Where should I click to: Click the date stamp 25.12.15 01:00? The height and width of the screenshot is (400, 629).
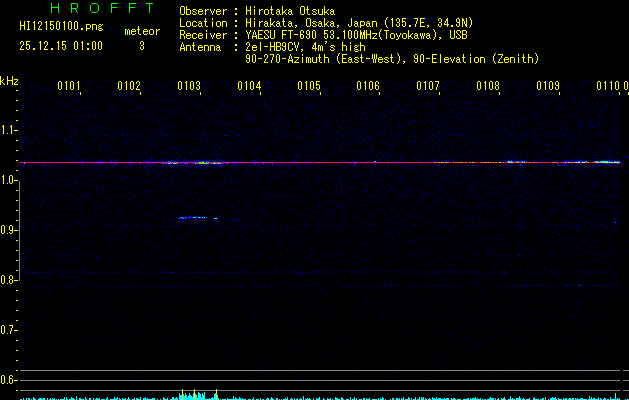pos(60,45)
